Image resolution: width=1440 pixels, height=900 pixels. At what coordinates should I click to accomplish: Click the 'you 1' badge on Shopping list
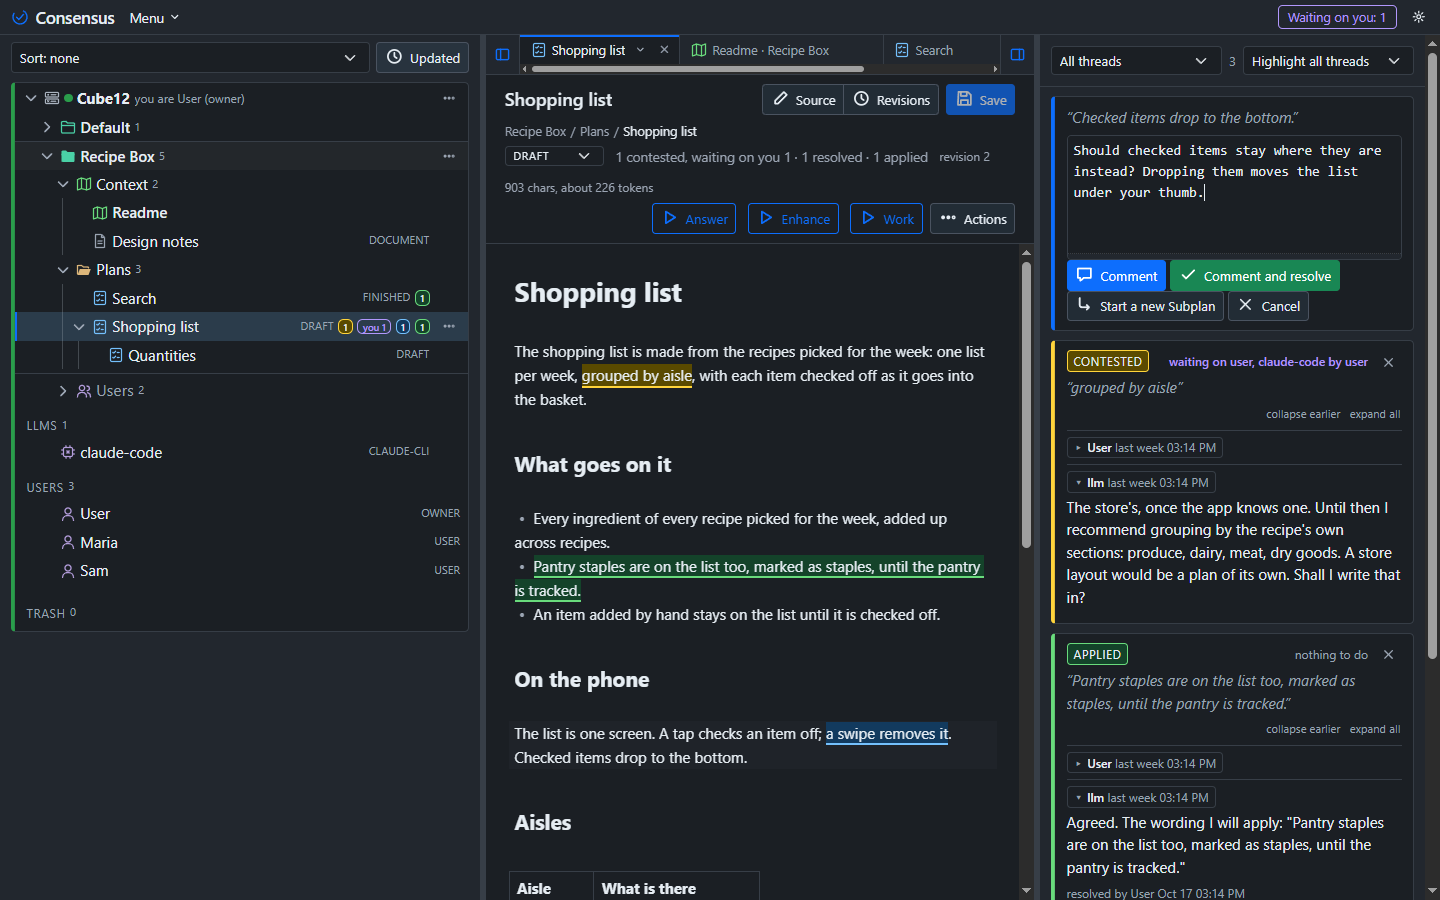pyautogui.click(x=374, y=327)
